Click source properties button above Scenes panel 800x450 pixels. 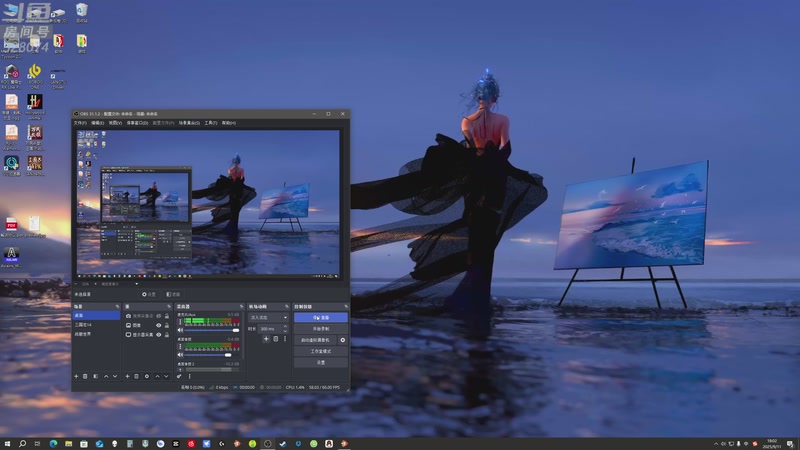tap(149, 294)
